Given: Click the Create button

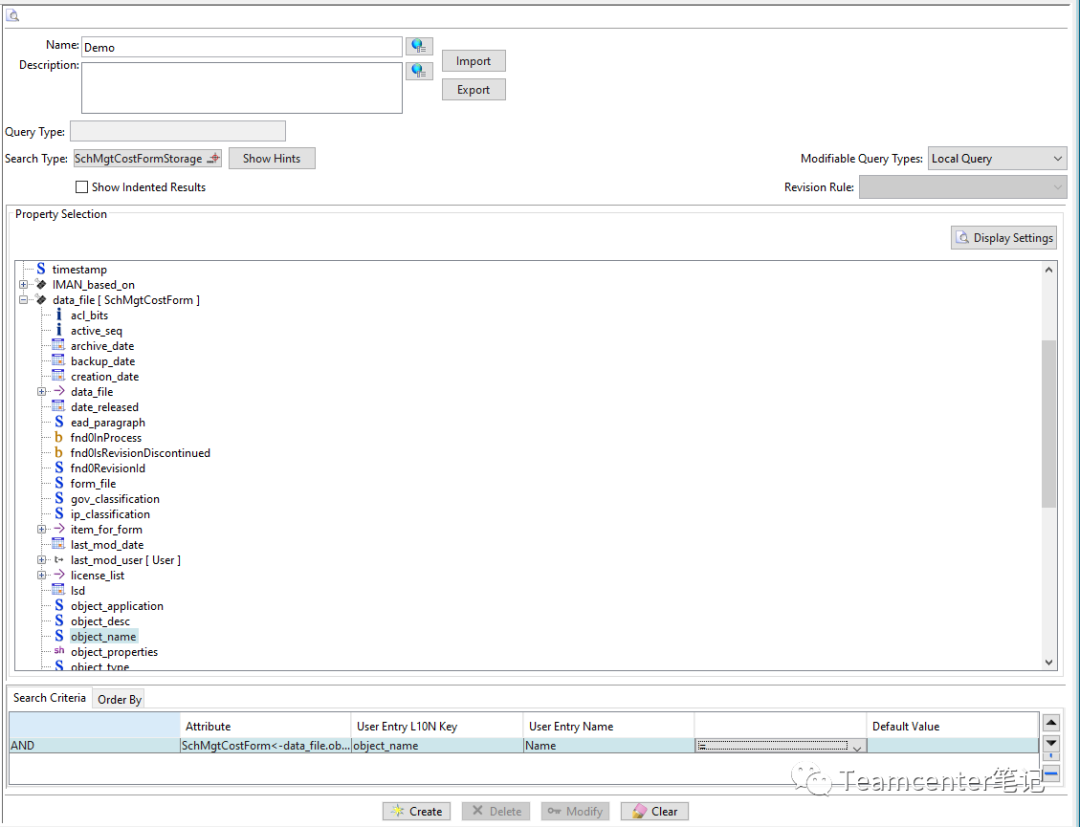Looking at the screenshot, I should [416, 811].
